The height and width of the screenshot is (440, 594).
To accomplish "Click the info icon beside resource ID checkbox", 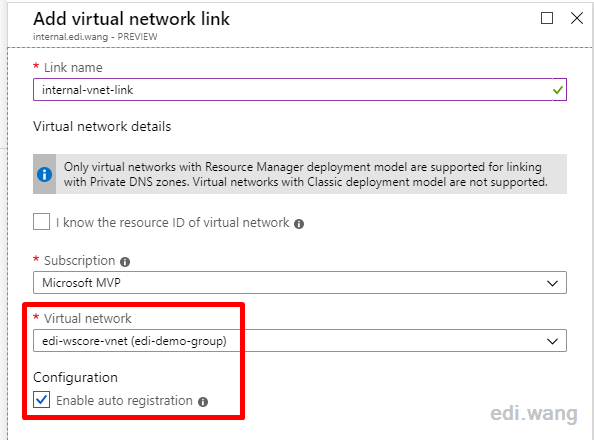I will pos(299,224).
